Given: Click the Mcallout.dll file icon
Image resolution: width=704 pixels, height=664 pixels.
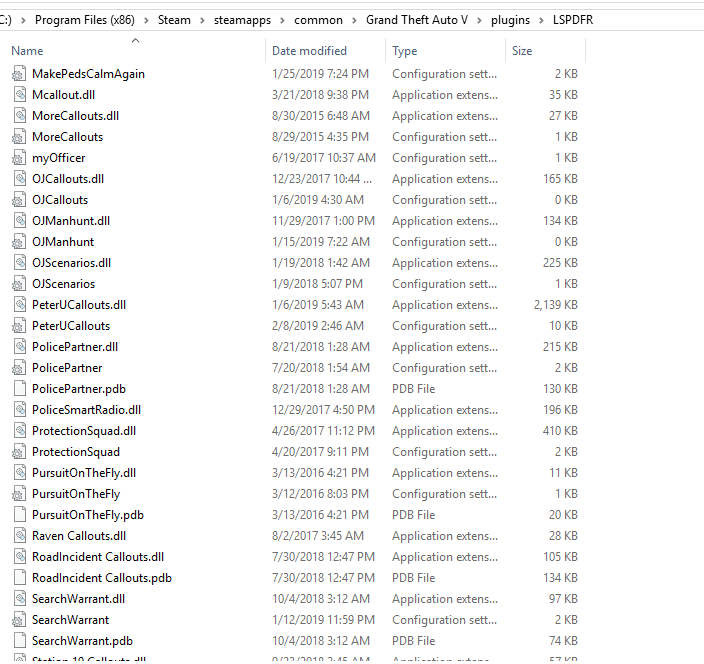Looking at the screenshot, I should pos(19,95).
